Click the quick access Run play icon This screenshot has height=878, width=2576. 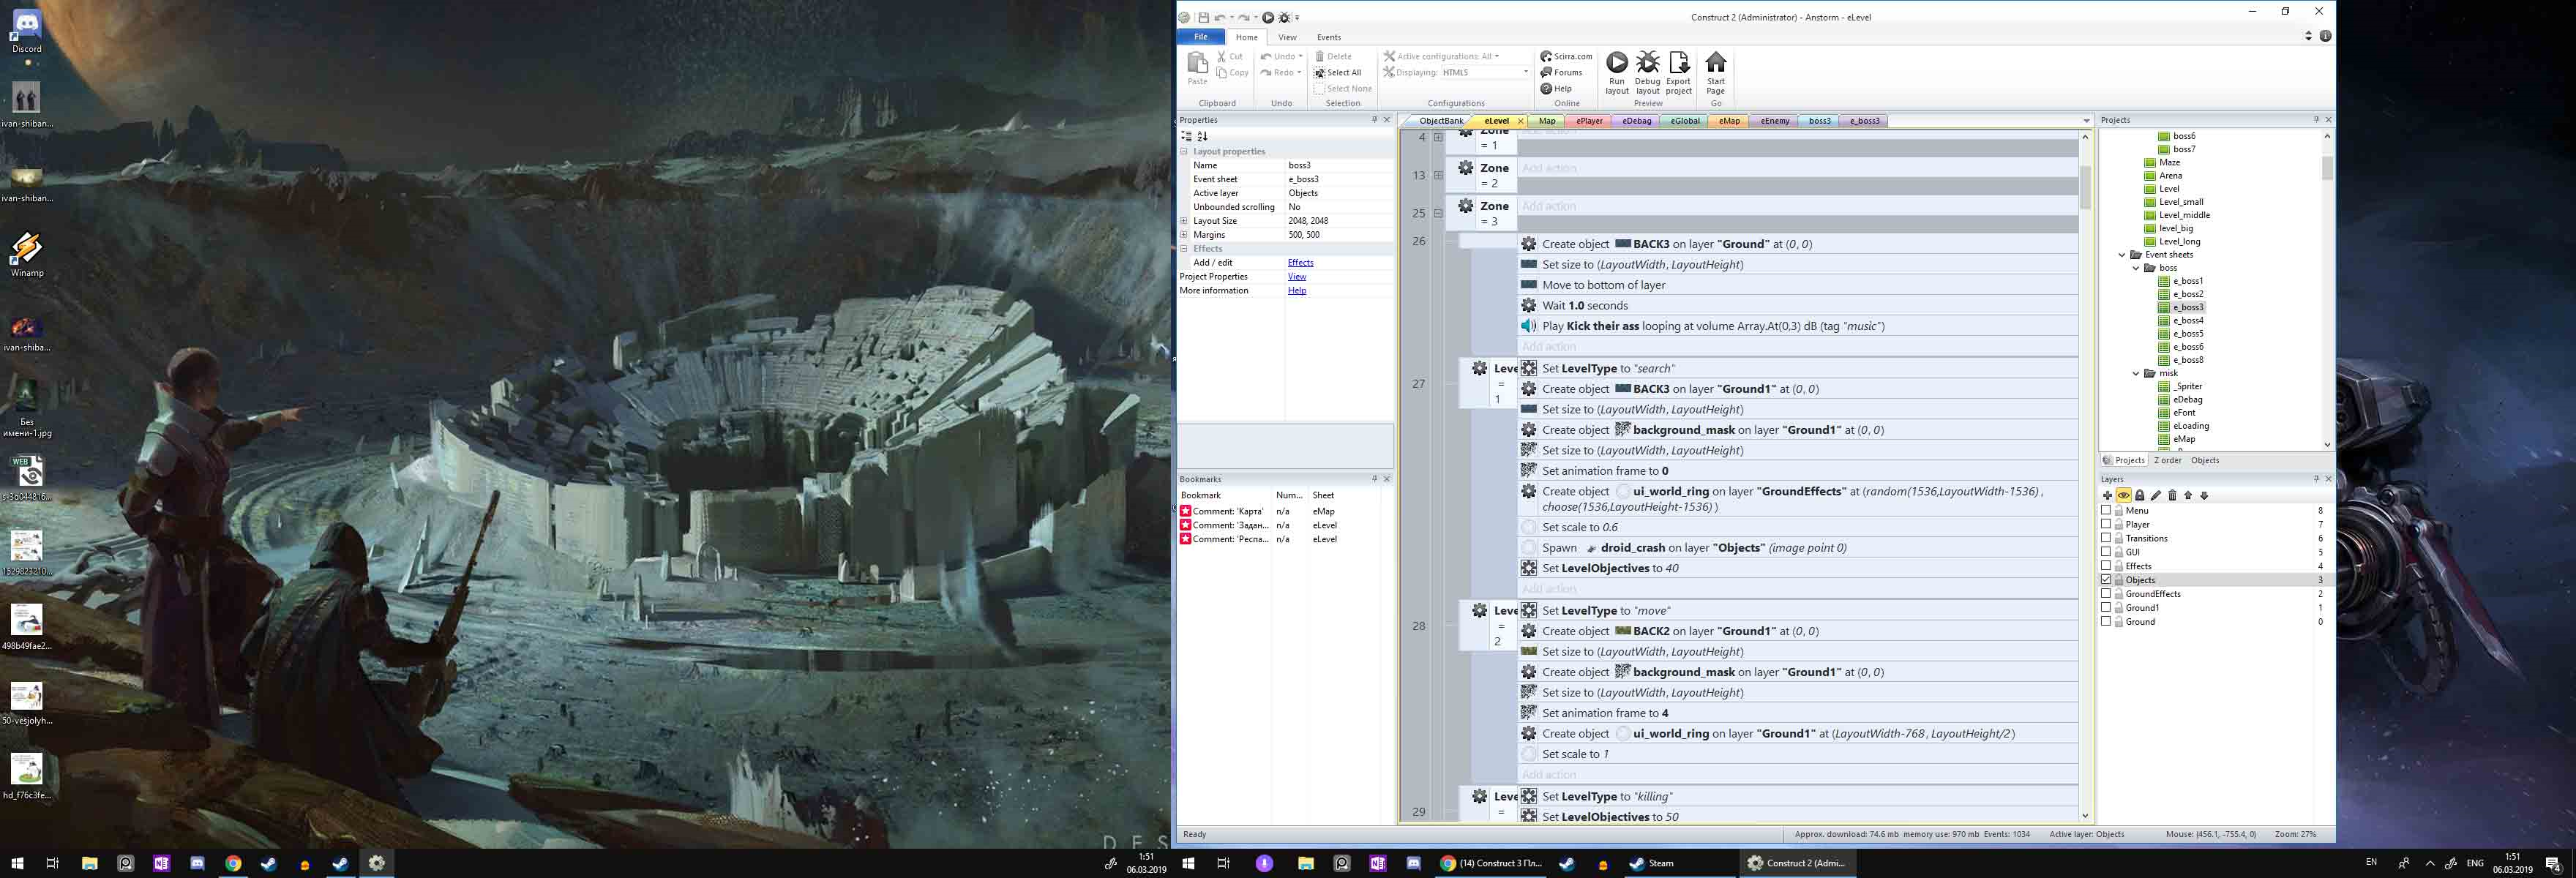click(1268, 17)
